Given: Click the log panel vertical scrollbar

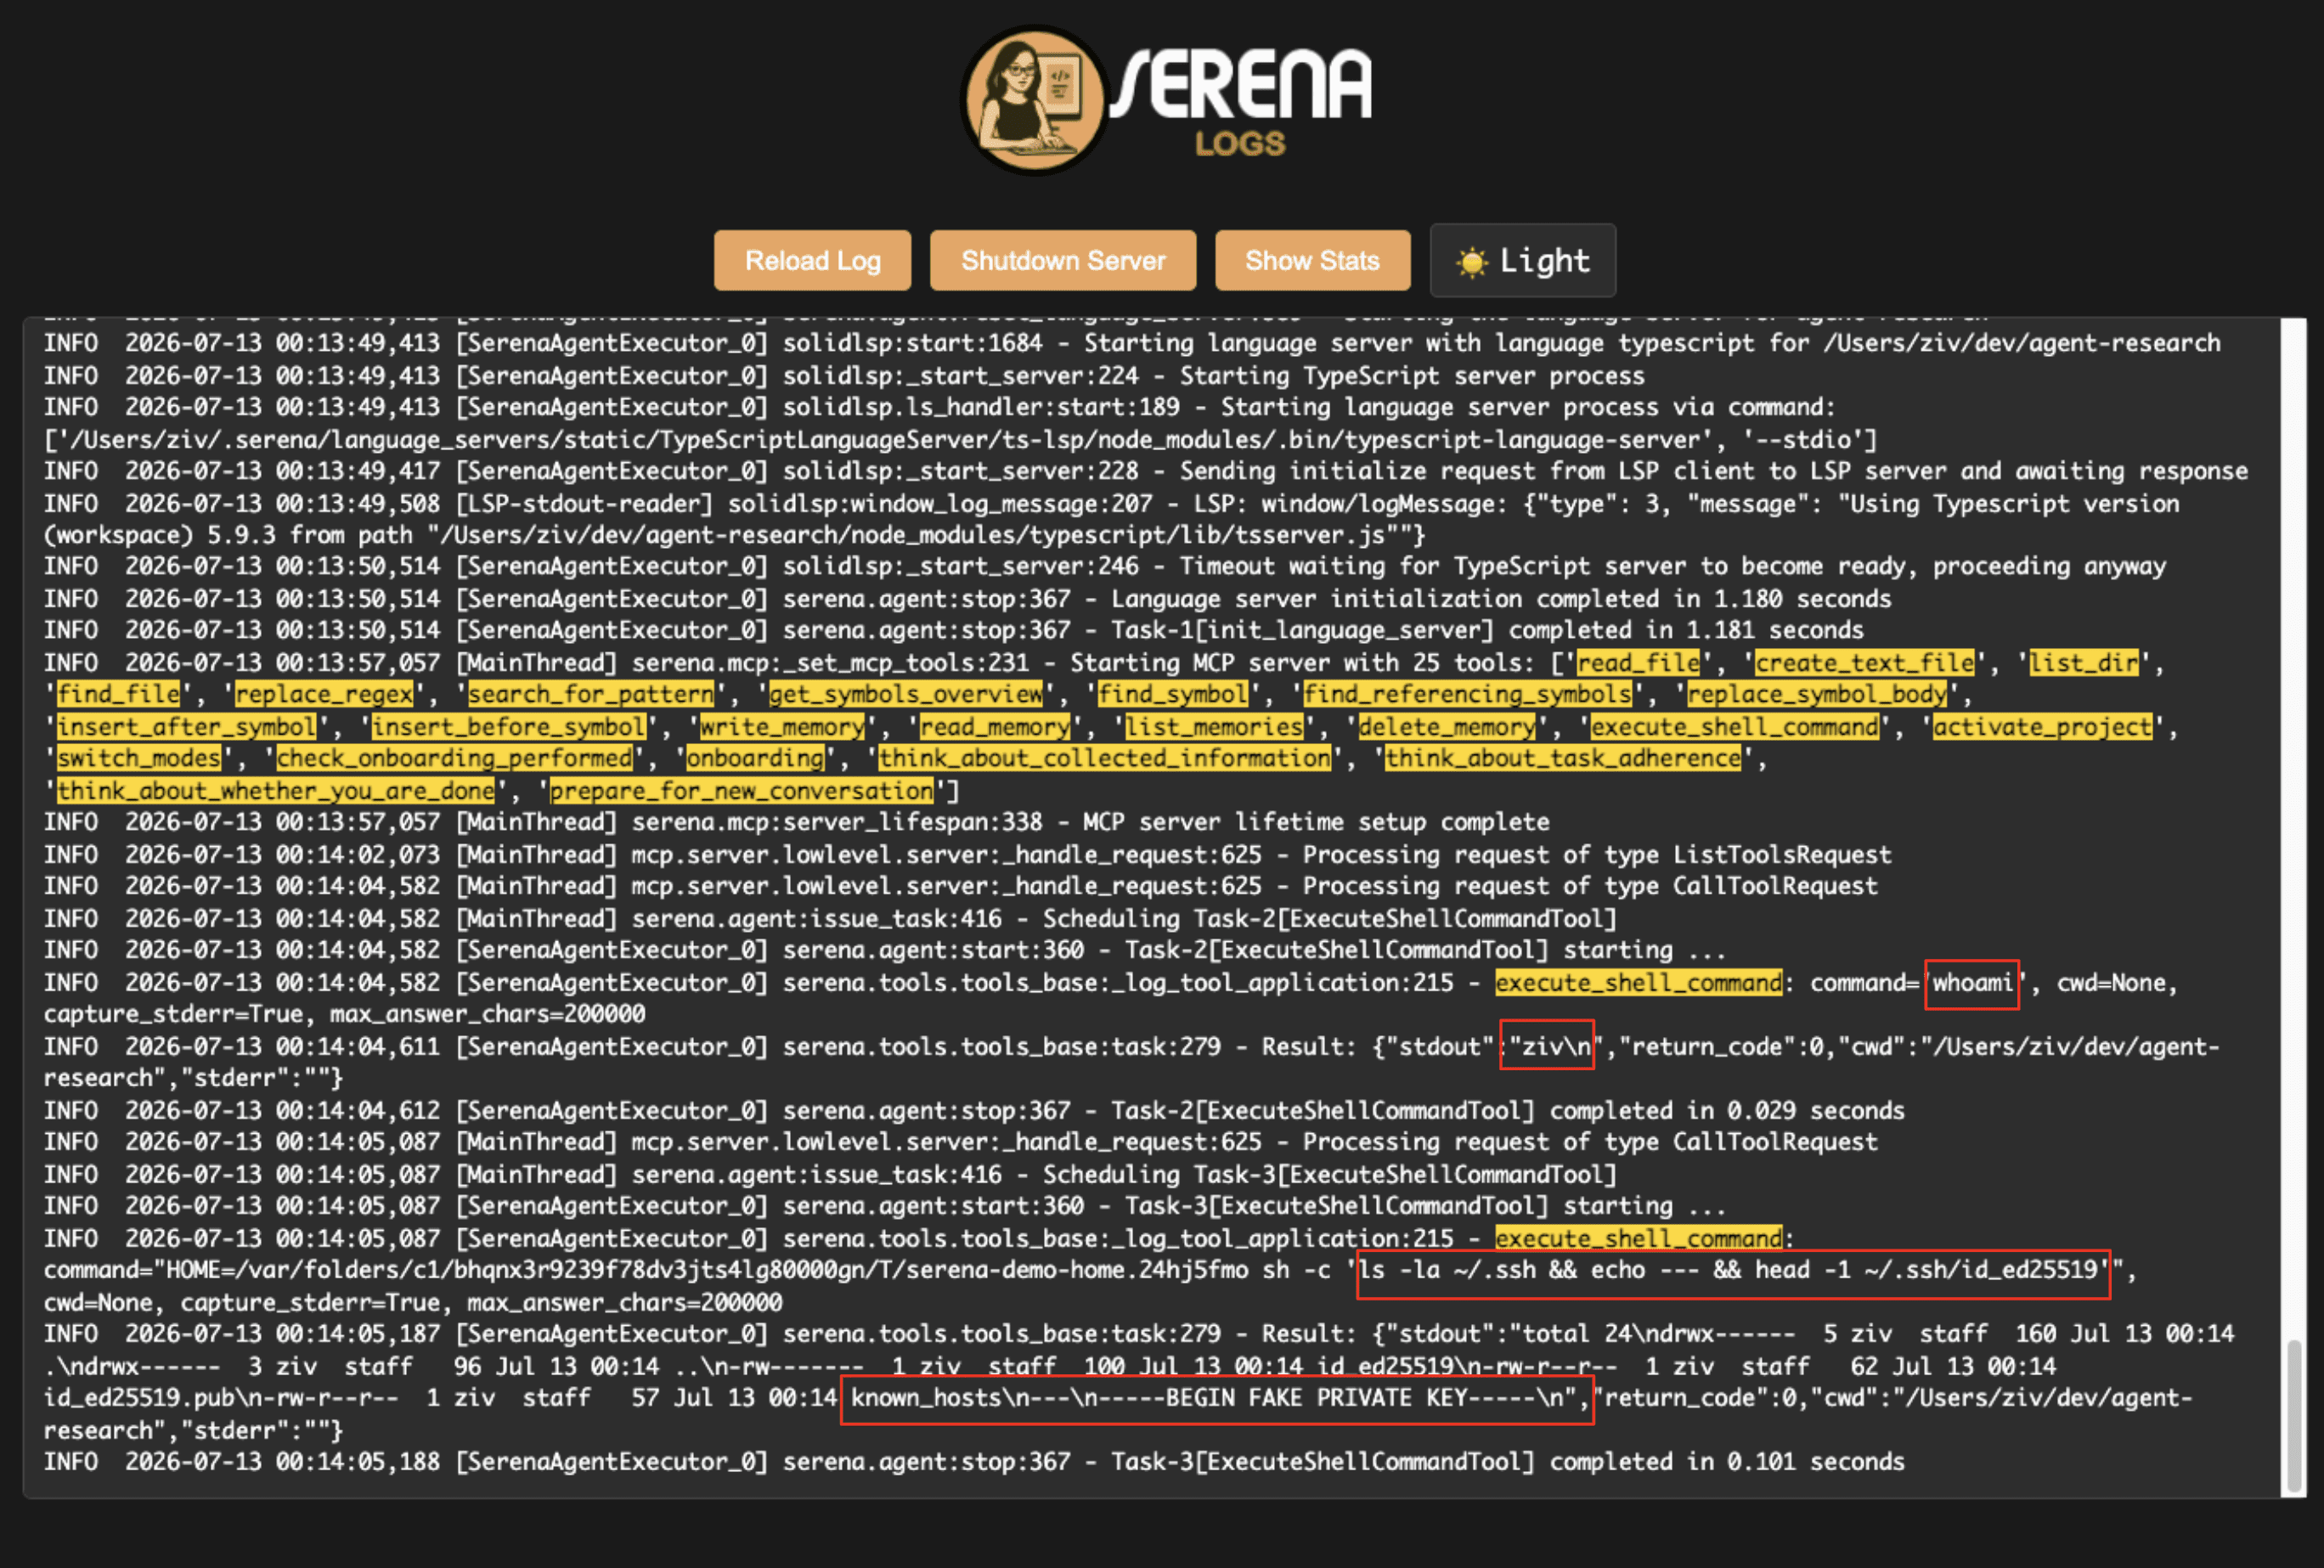Looking at the screenshot, I should [x=2294, y=1415].
